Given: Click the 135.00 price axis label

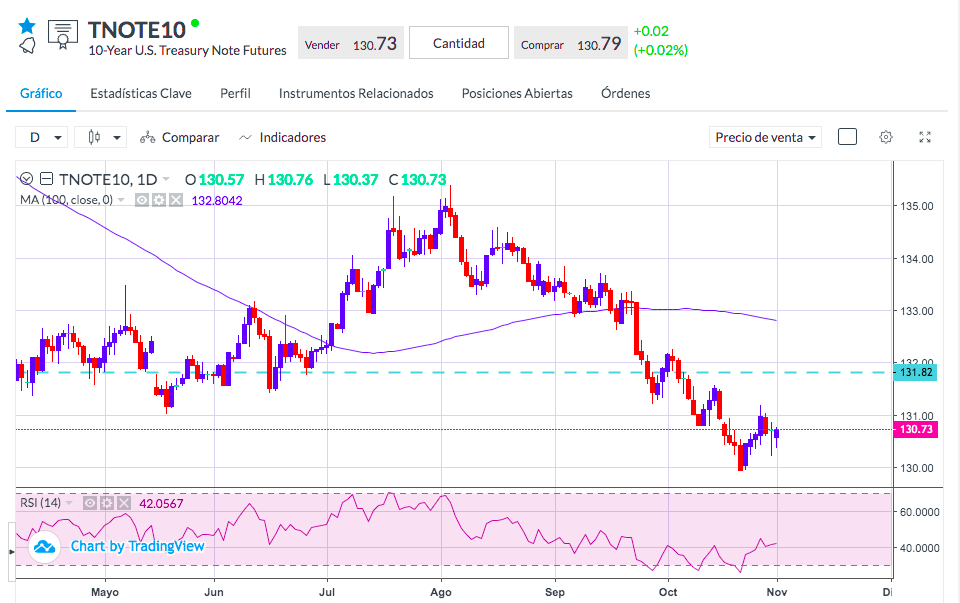Looking at the screenshot, I should click(x=917, y=206).
